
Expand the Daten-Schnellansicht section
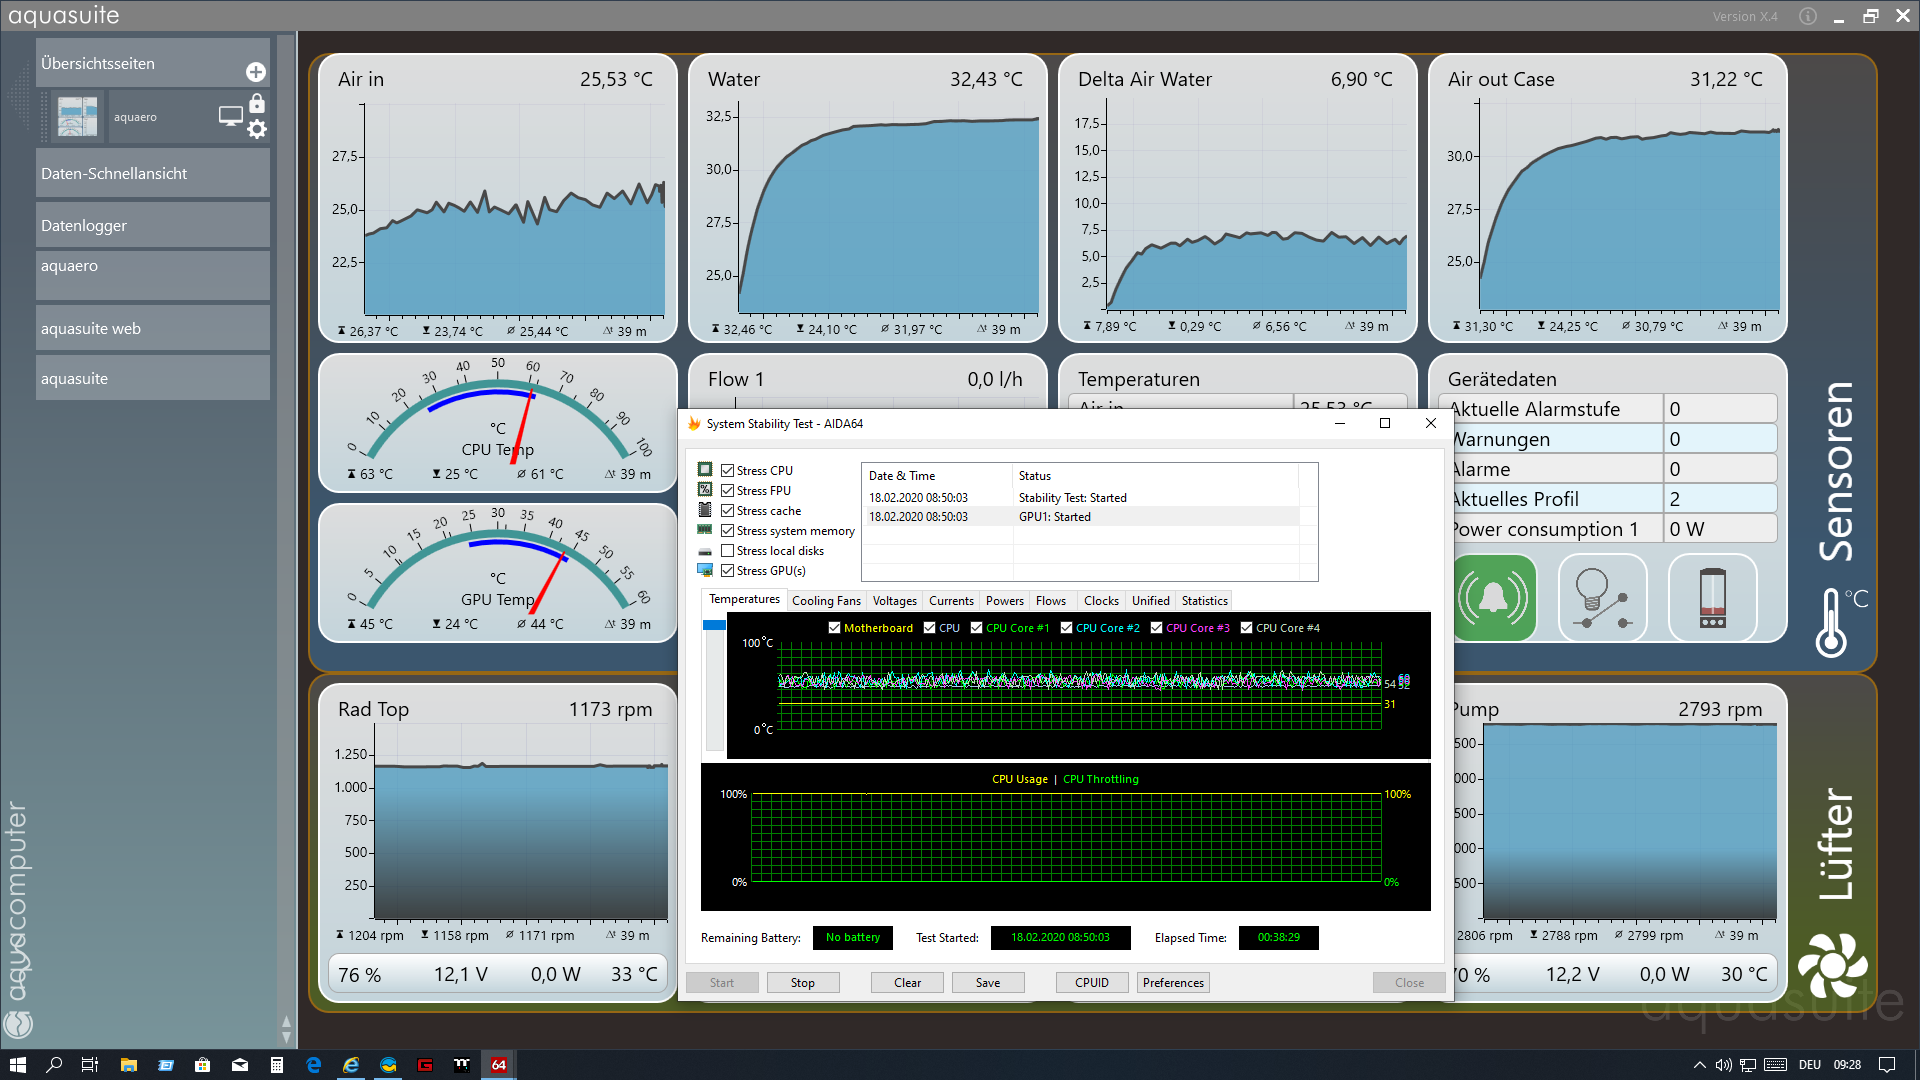coord(153,173)
